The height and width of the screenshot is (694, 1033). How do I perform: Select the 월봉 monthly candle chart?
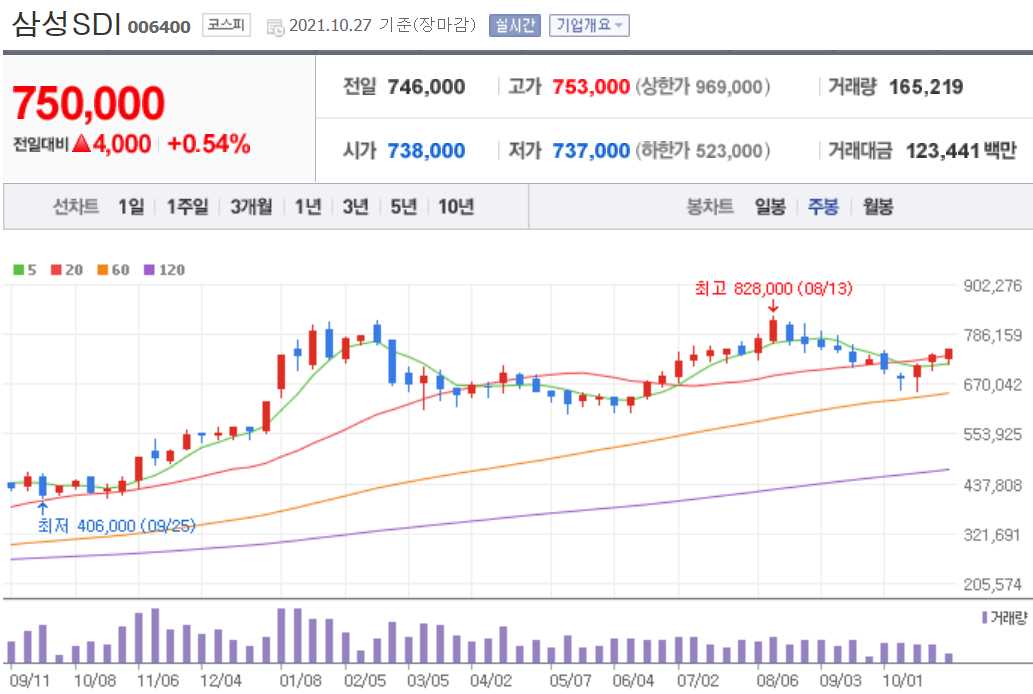(x=878, y=207)
